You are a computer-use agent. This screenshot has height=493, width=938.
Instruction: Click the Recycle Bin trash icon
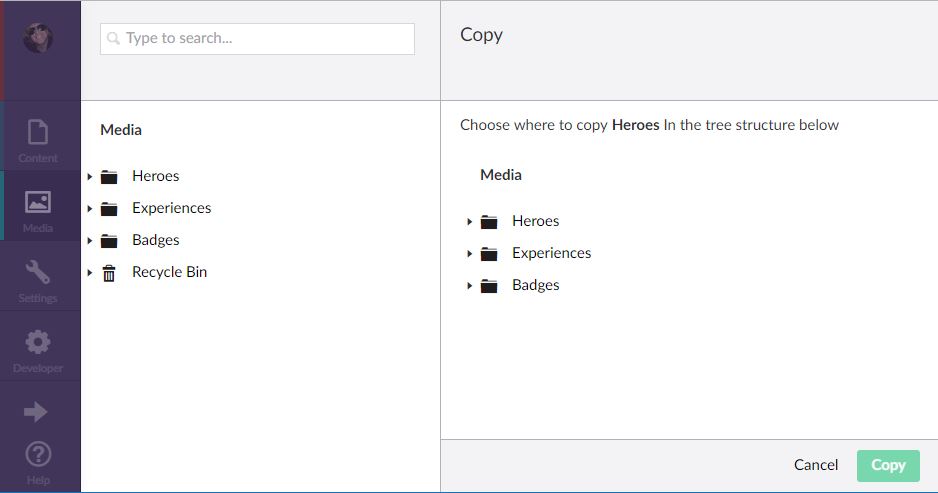pyautogui.click(x=110, y=272)
